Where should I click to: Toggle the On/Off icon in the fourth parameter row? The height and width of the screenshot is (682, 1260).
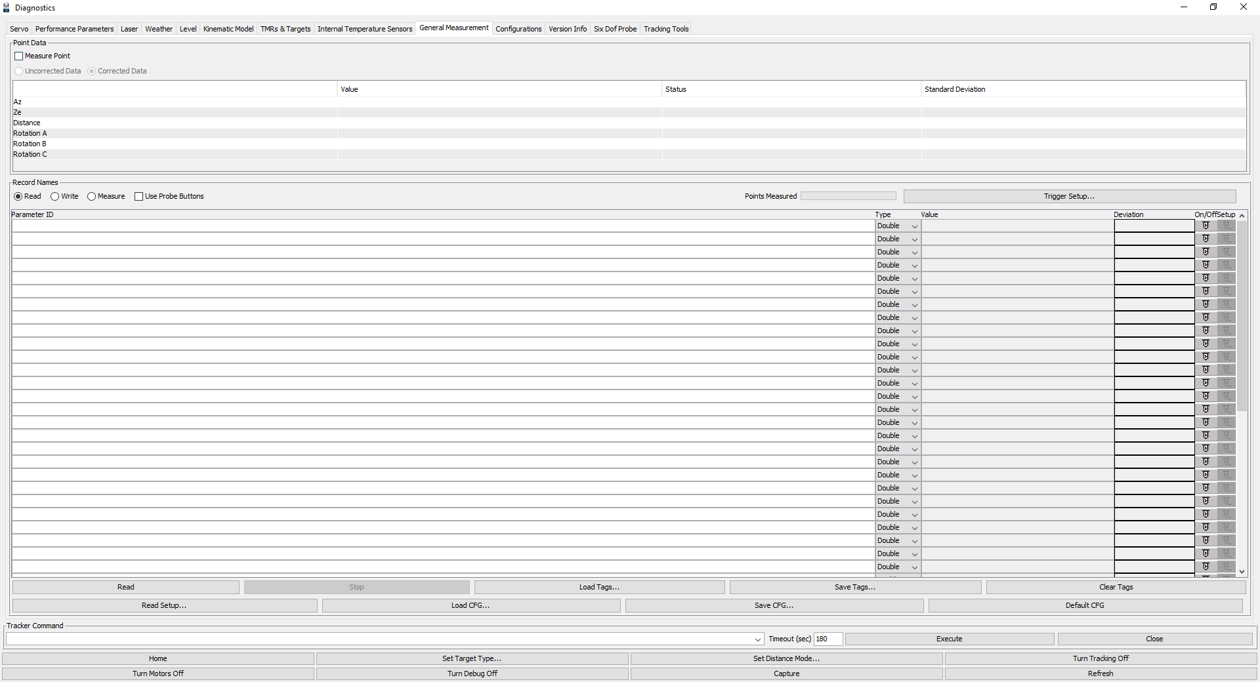coord(1205,265)
